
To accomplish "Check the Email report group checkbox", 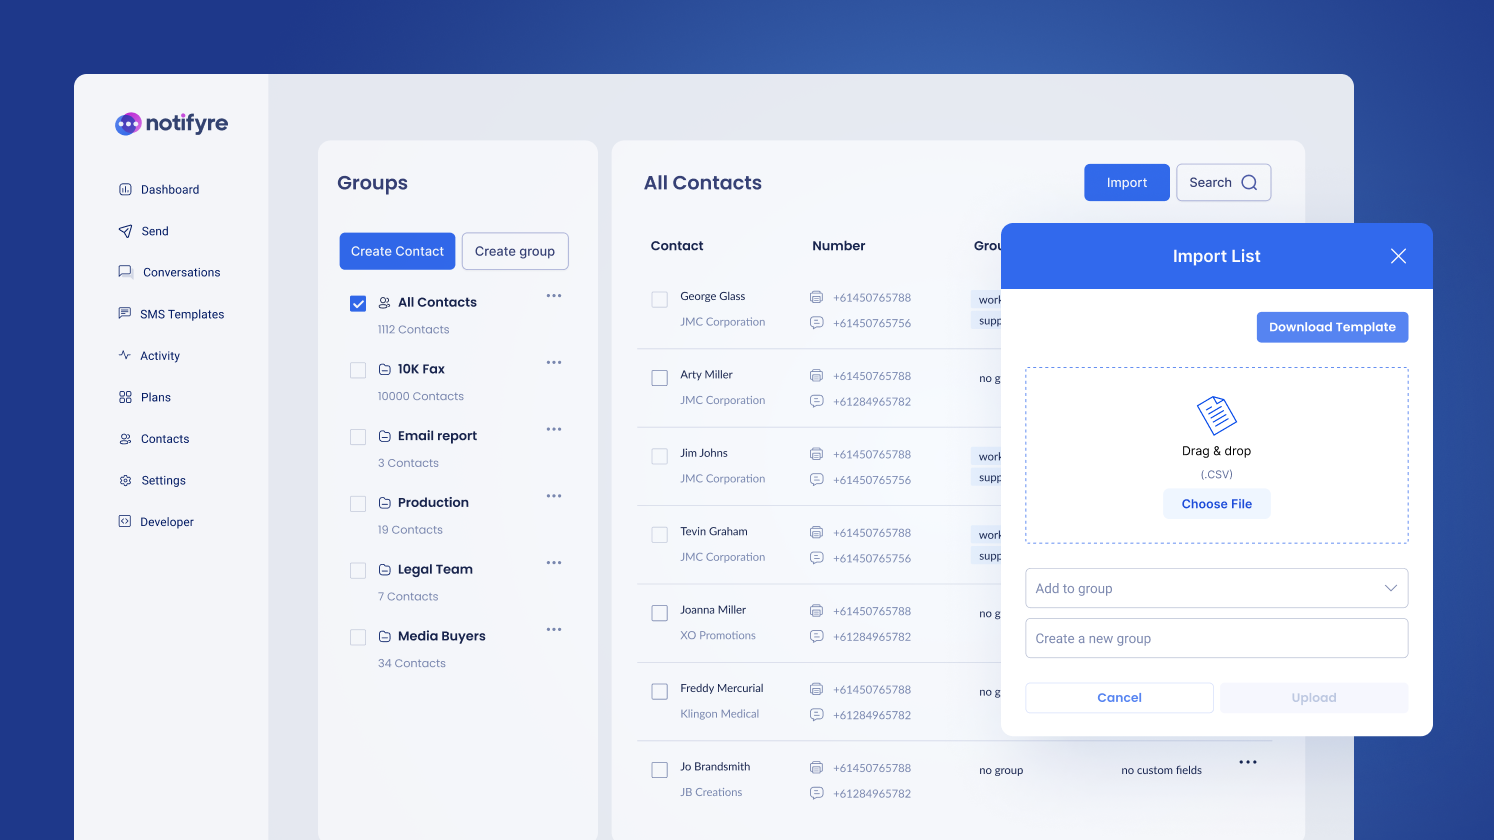I will [x=358, y=437].
